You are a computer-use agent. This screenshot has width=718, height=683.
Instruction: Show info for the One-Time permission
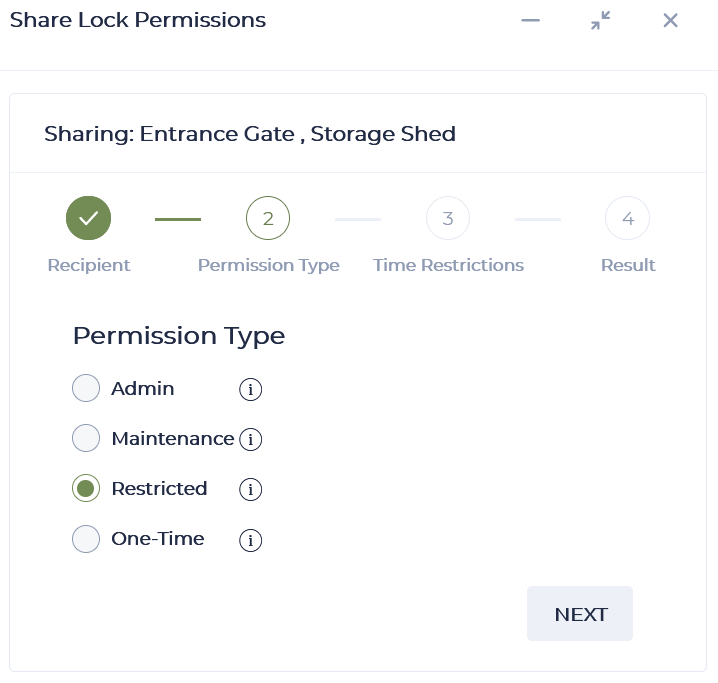250,540
